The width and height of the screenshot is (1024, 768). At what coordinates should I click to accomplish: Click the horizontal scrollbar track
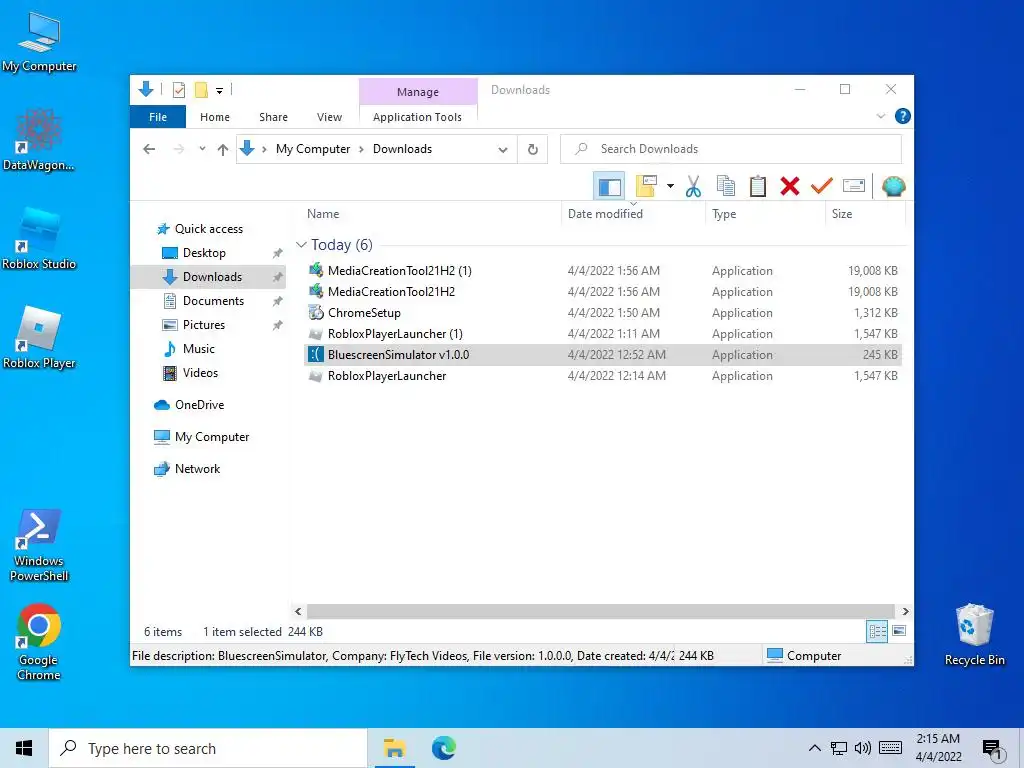(x=600, y=611)
